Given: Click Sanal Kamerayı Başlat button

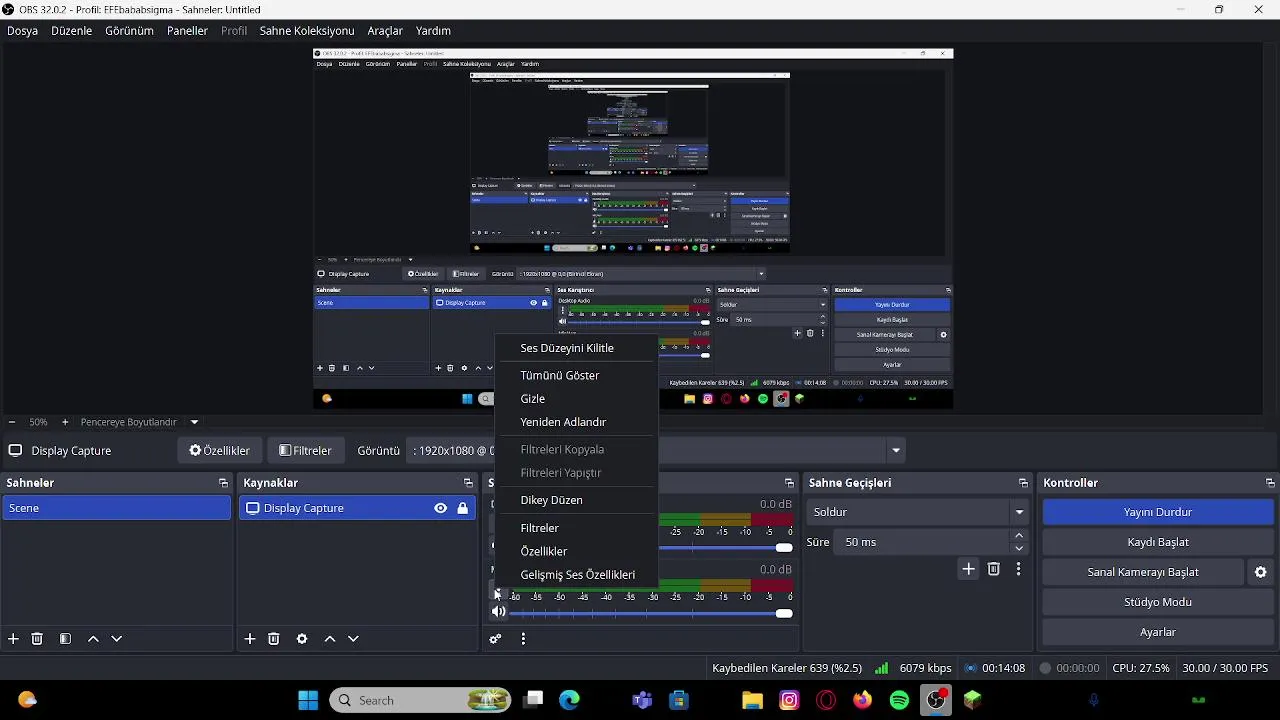Looking at the screenshot, I should coord(1143,572).
